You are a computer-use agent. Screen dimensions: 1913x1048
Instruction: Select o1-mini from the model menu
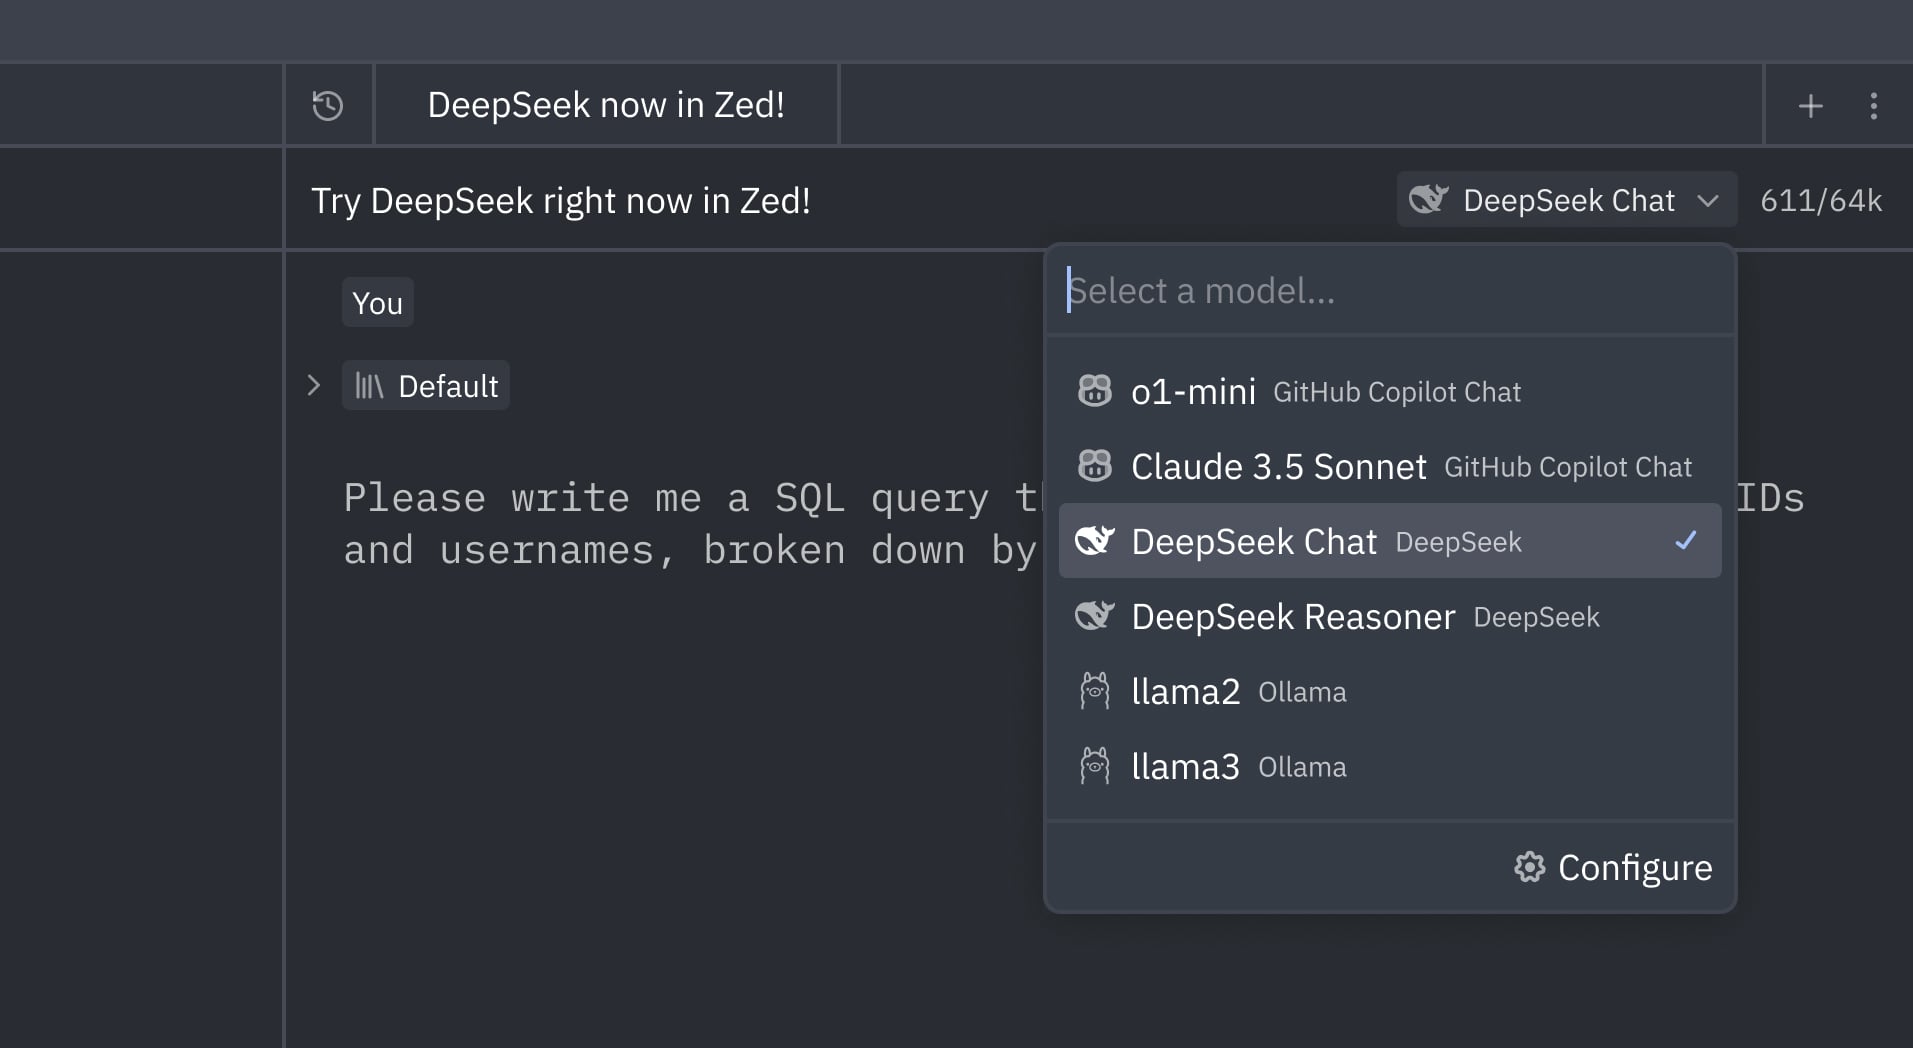(x=1193, y=391)
